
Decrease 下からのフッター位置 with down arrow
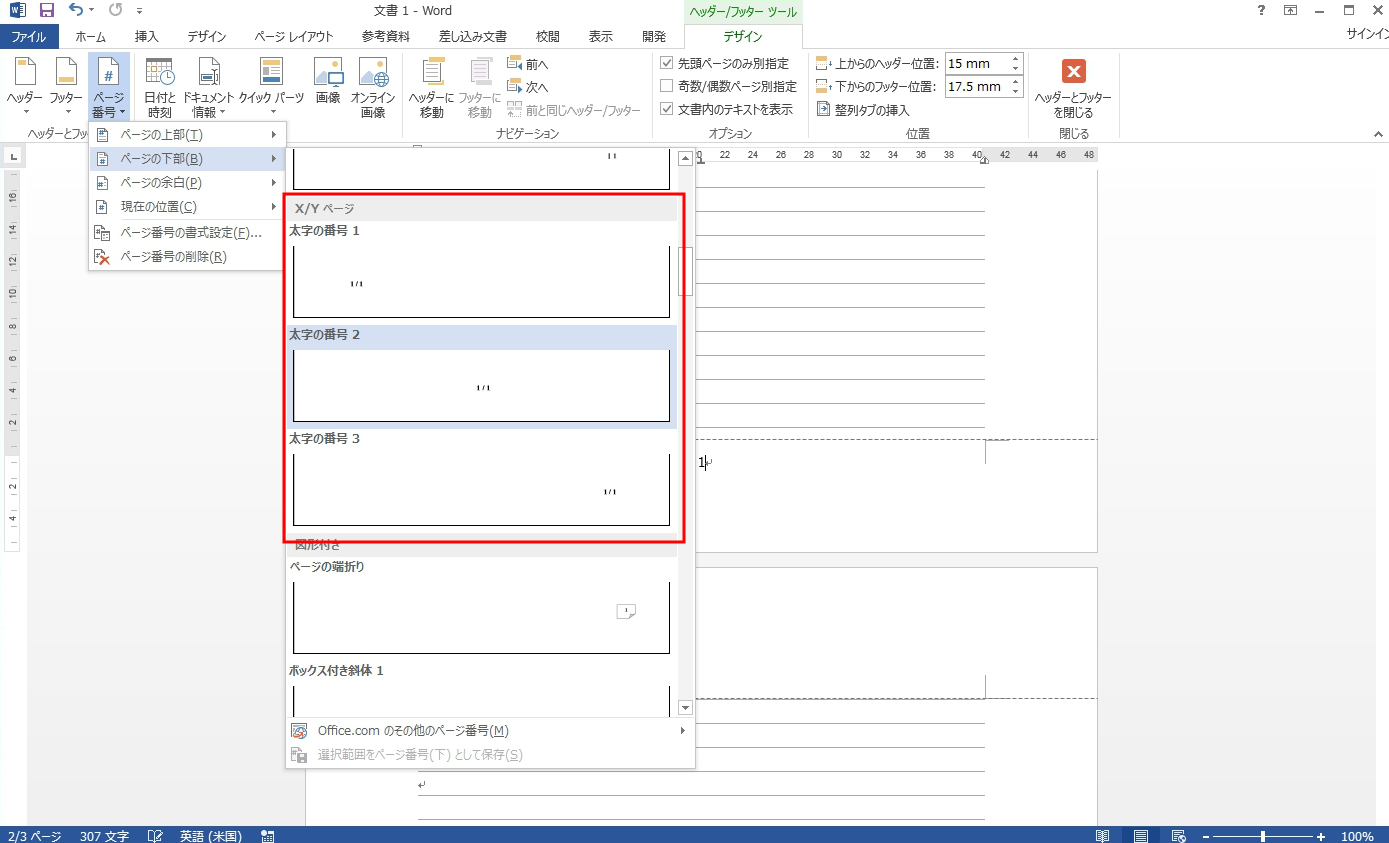(x=1016, y=92)
